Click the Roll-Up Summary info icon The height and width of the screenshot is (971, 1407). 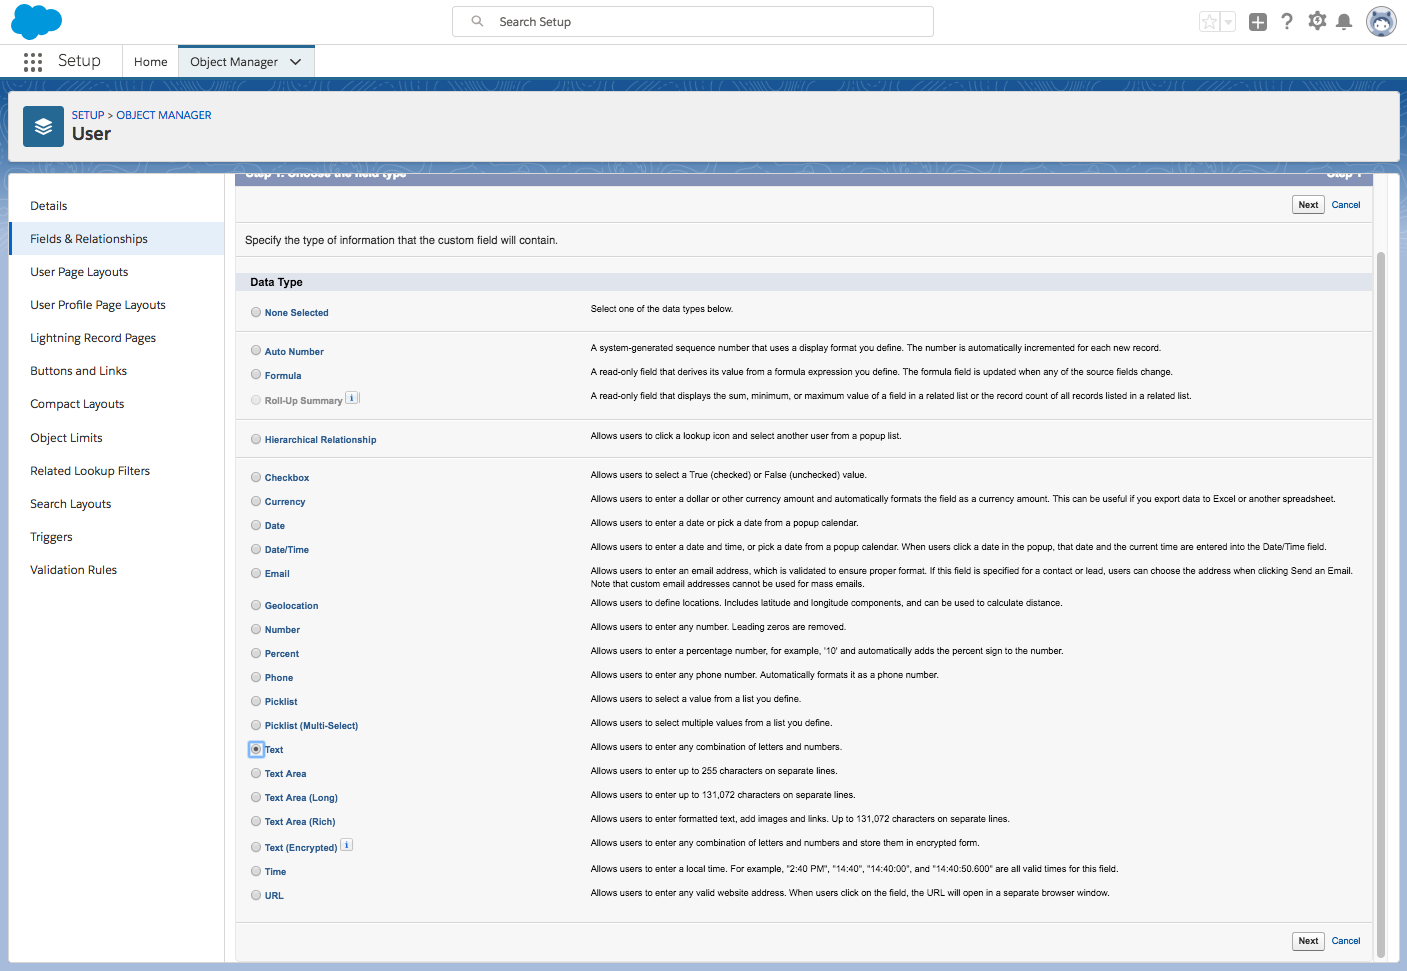pyautogui.click(x=352, y=398)
